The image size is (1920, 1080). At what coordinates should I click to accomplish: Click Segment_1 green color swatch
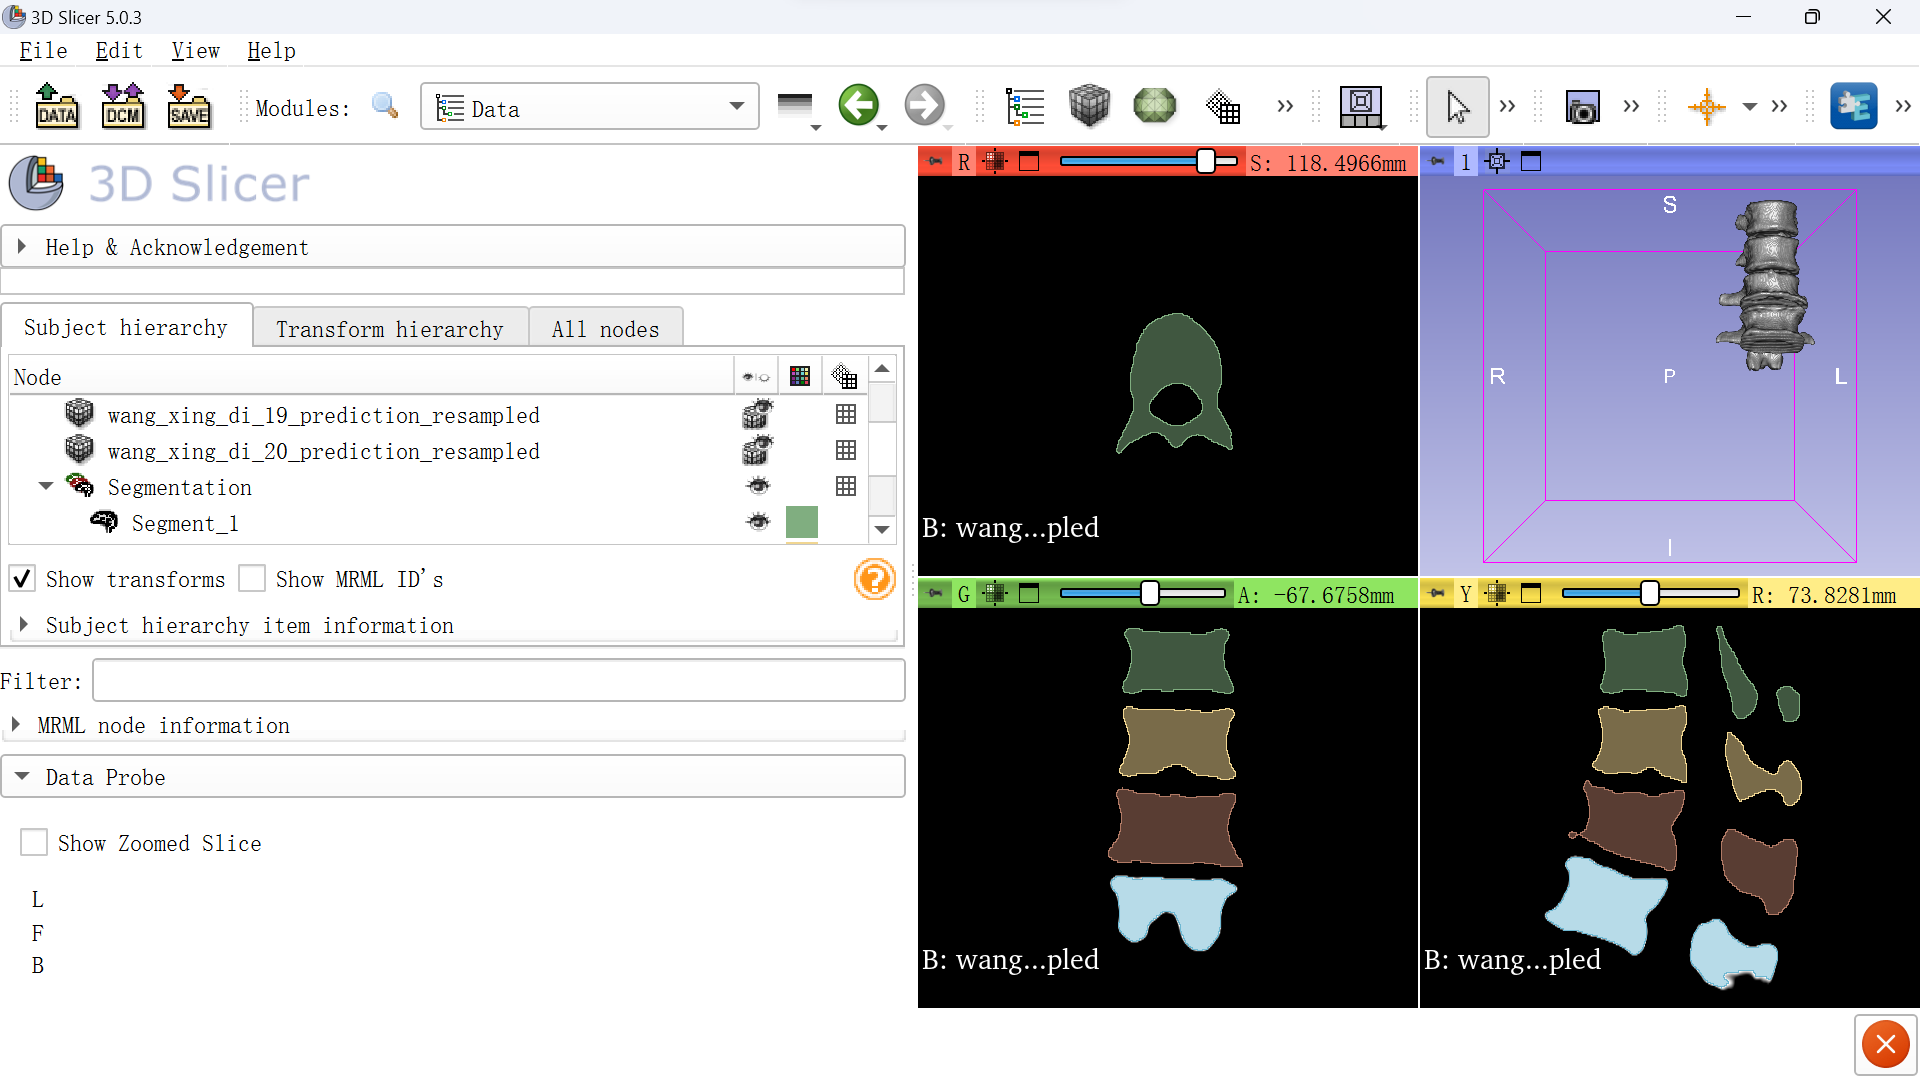coord(802,522)
